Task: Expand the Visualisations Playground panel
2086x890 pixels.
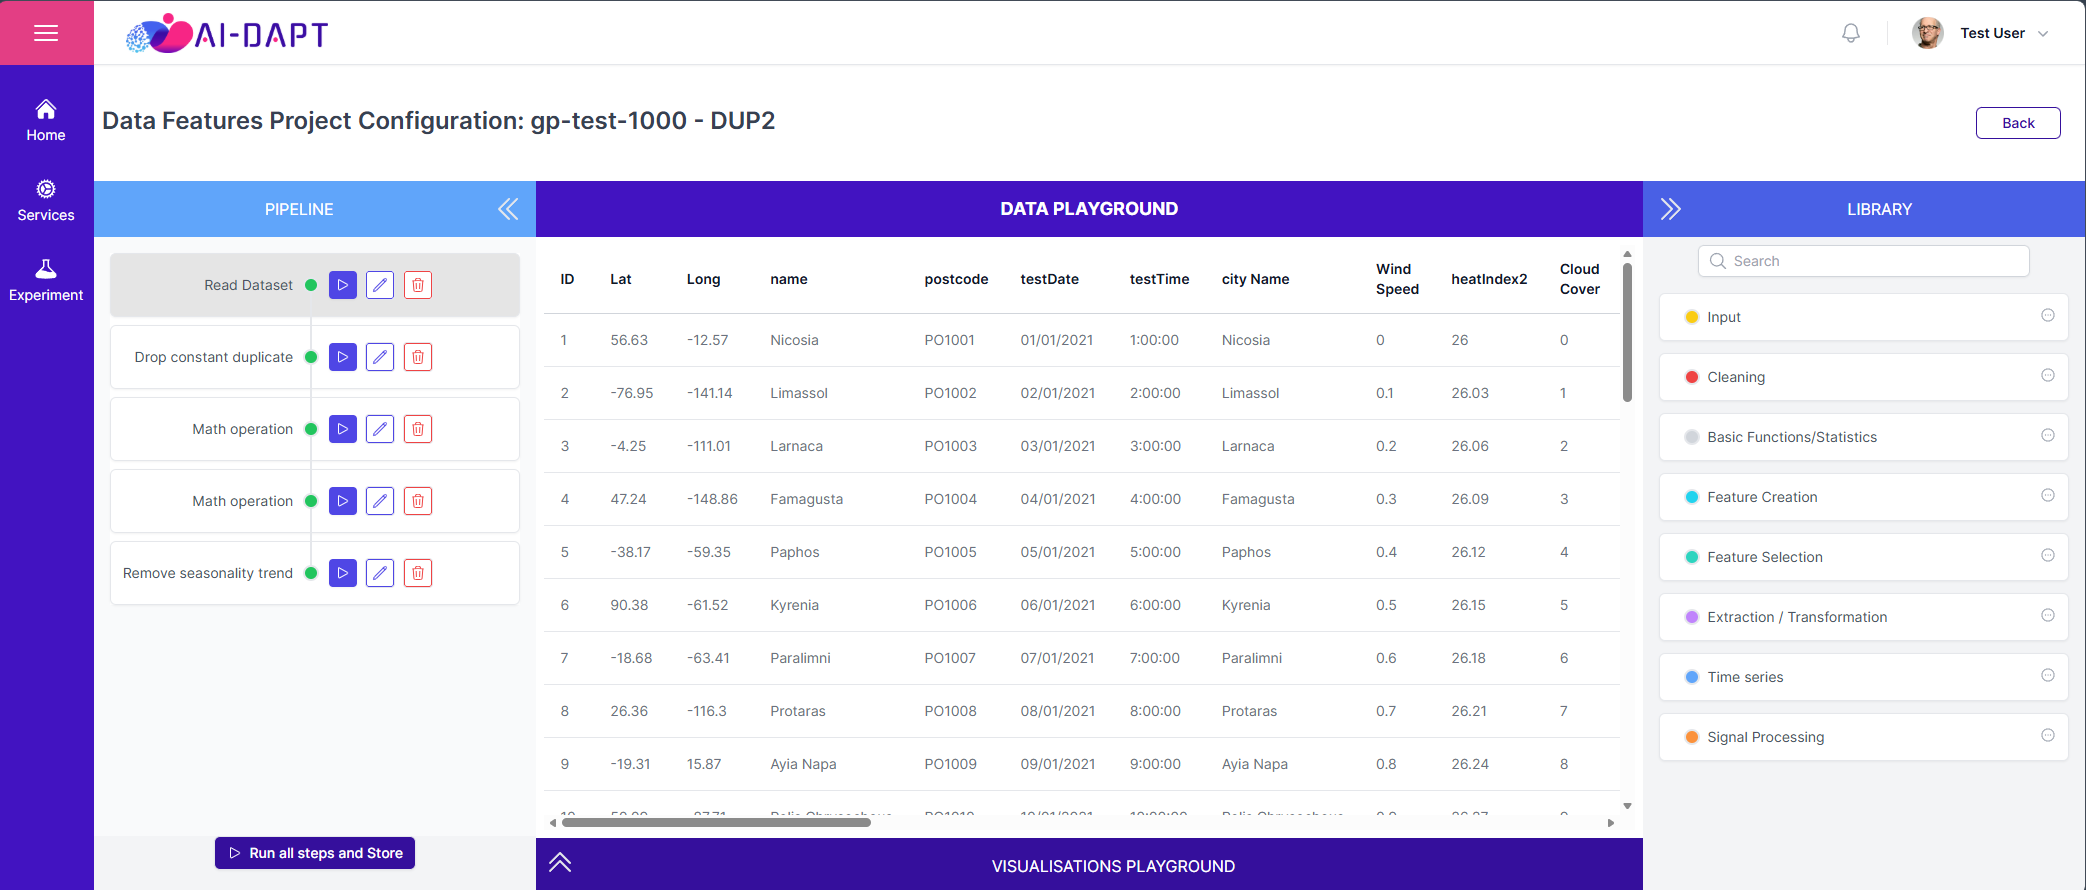Action: [x=560, y=863]
